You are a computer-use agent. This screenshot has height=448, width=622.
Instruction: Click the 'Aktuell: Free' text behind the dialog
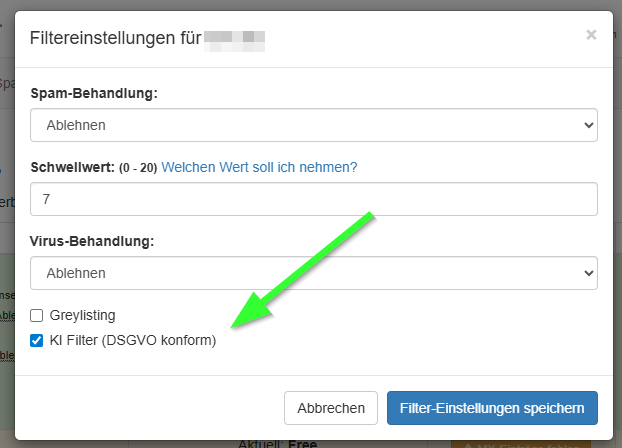(276, 443)
